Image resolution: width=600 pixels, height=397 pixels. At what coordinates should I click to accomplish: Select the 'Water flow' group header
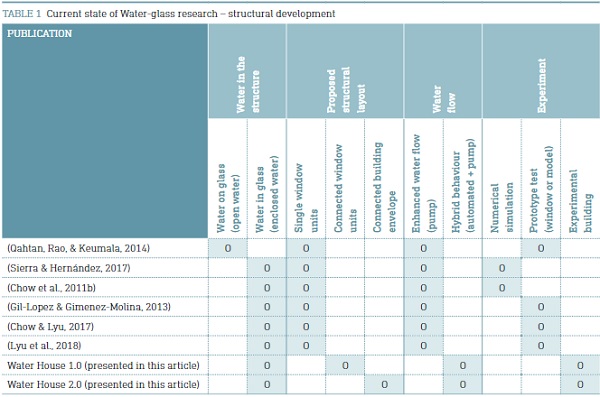point(443,71)
